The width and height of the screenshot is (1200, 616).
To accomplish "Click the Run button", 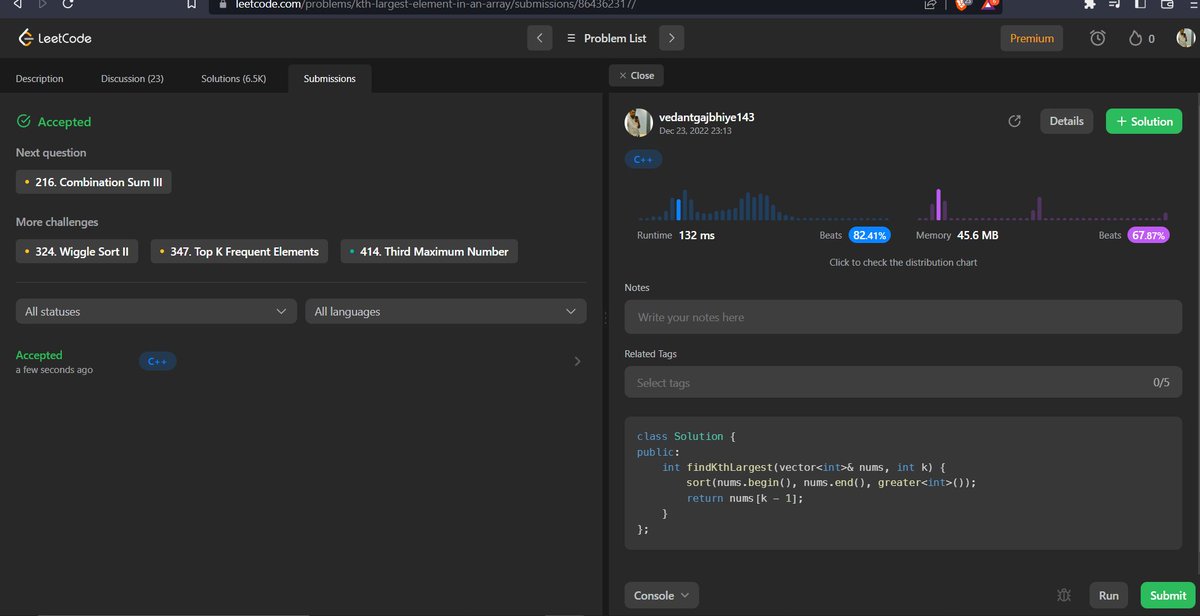I will [x=1109, y=595].
